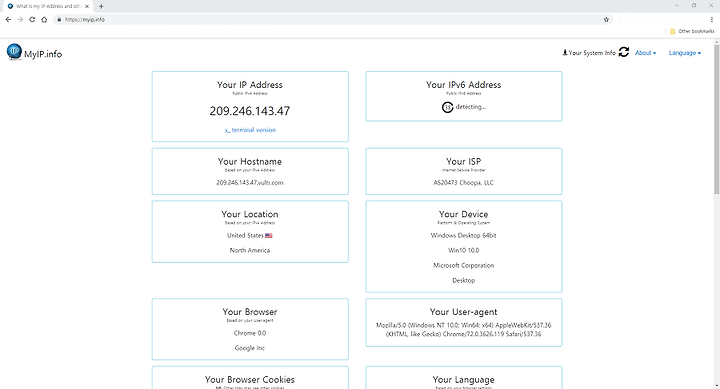Click the 'Your IPv6 Address' heading

tap(463, 85)
